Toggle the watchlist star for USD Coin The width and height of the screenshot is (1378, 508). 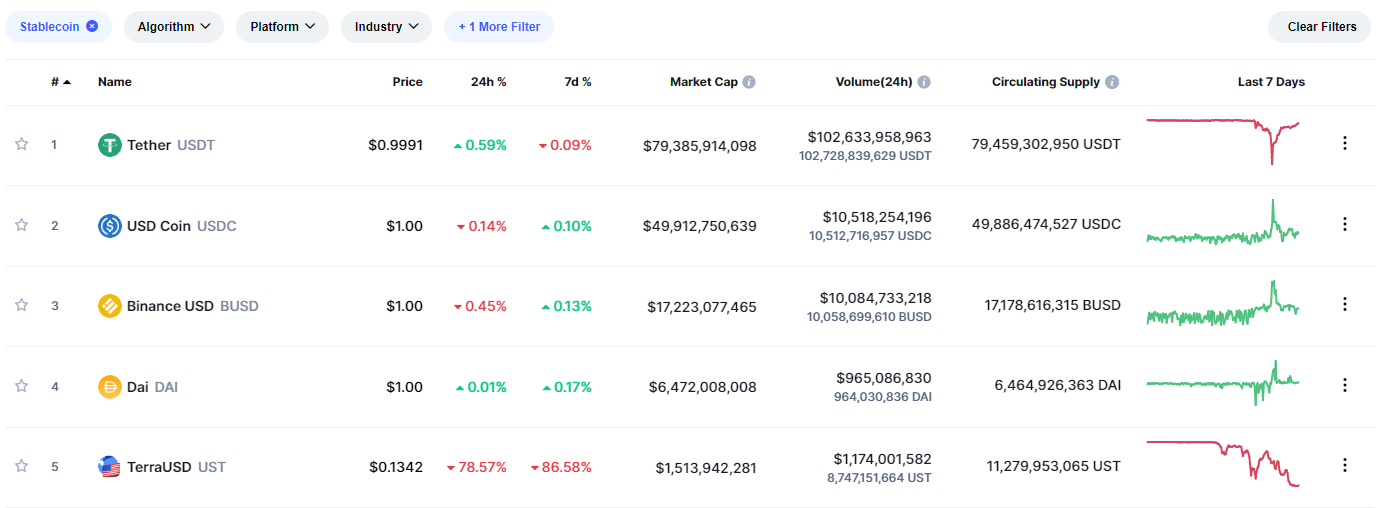(x=21, y=226)
